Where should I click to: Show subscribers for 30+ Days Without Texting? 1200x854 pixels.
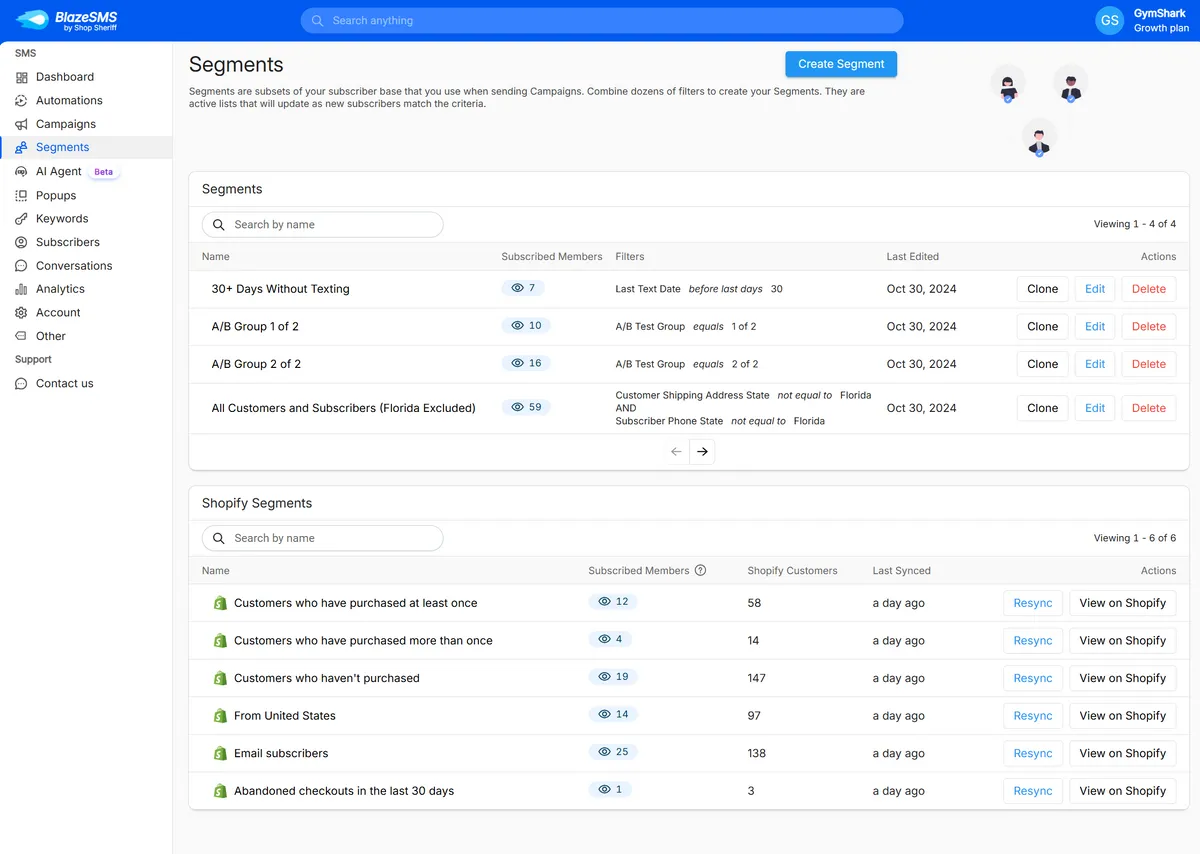tap(523, 287)
